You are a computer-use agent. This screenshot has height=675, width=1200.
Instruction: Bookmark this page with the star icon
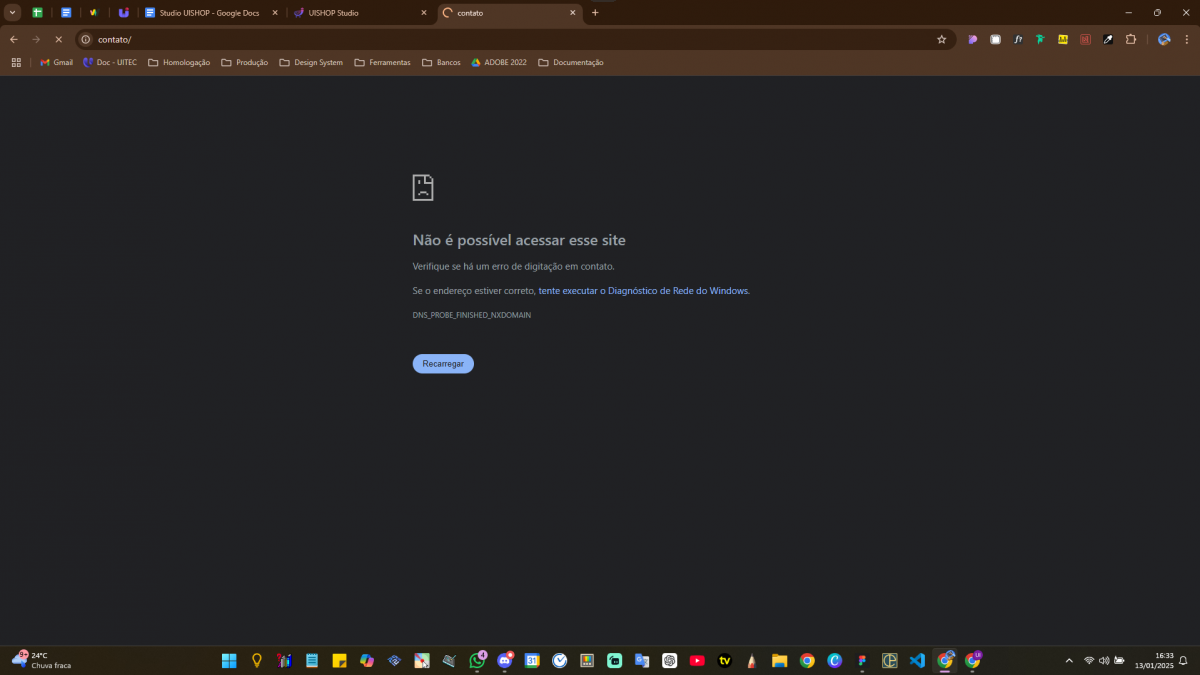coord(941,39)
